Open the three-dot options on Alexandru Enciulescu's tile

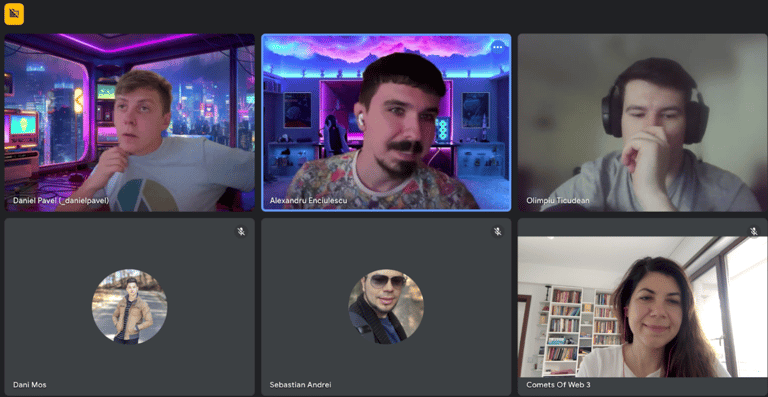pos(498,47)
